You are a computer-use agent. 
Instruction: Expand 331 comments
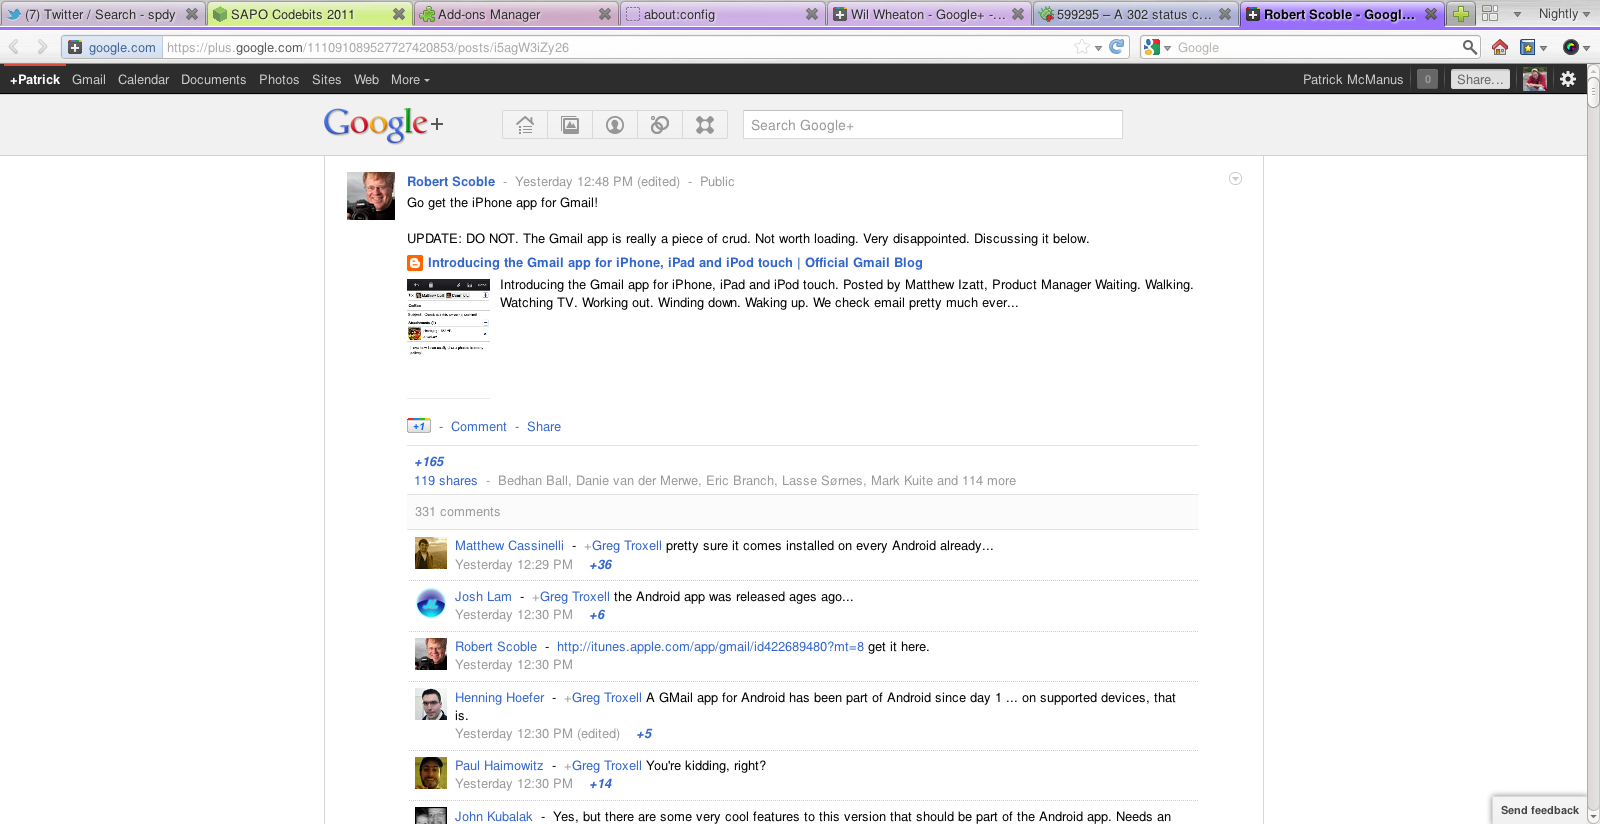coord(457,512)
